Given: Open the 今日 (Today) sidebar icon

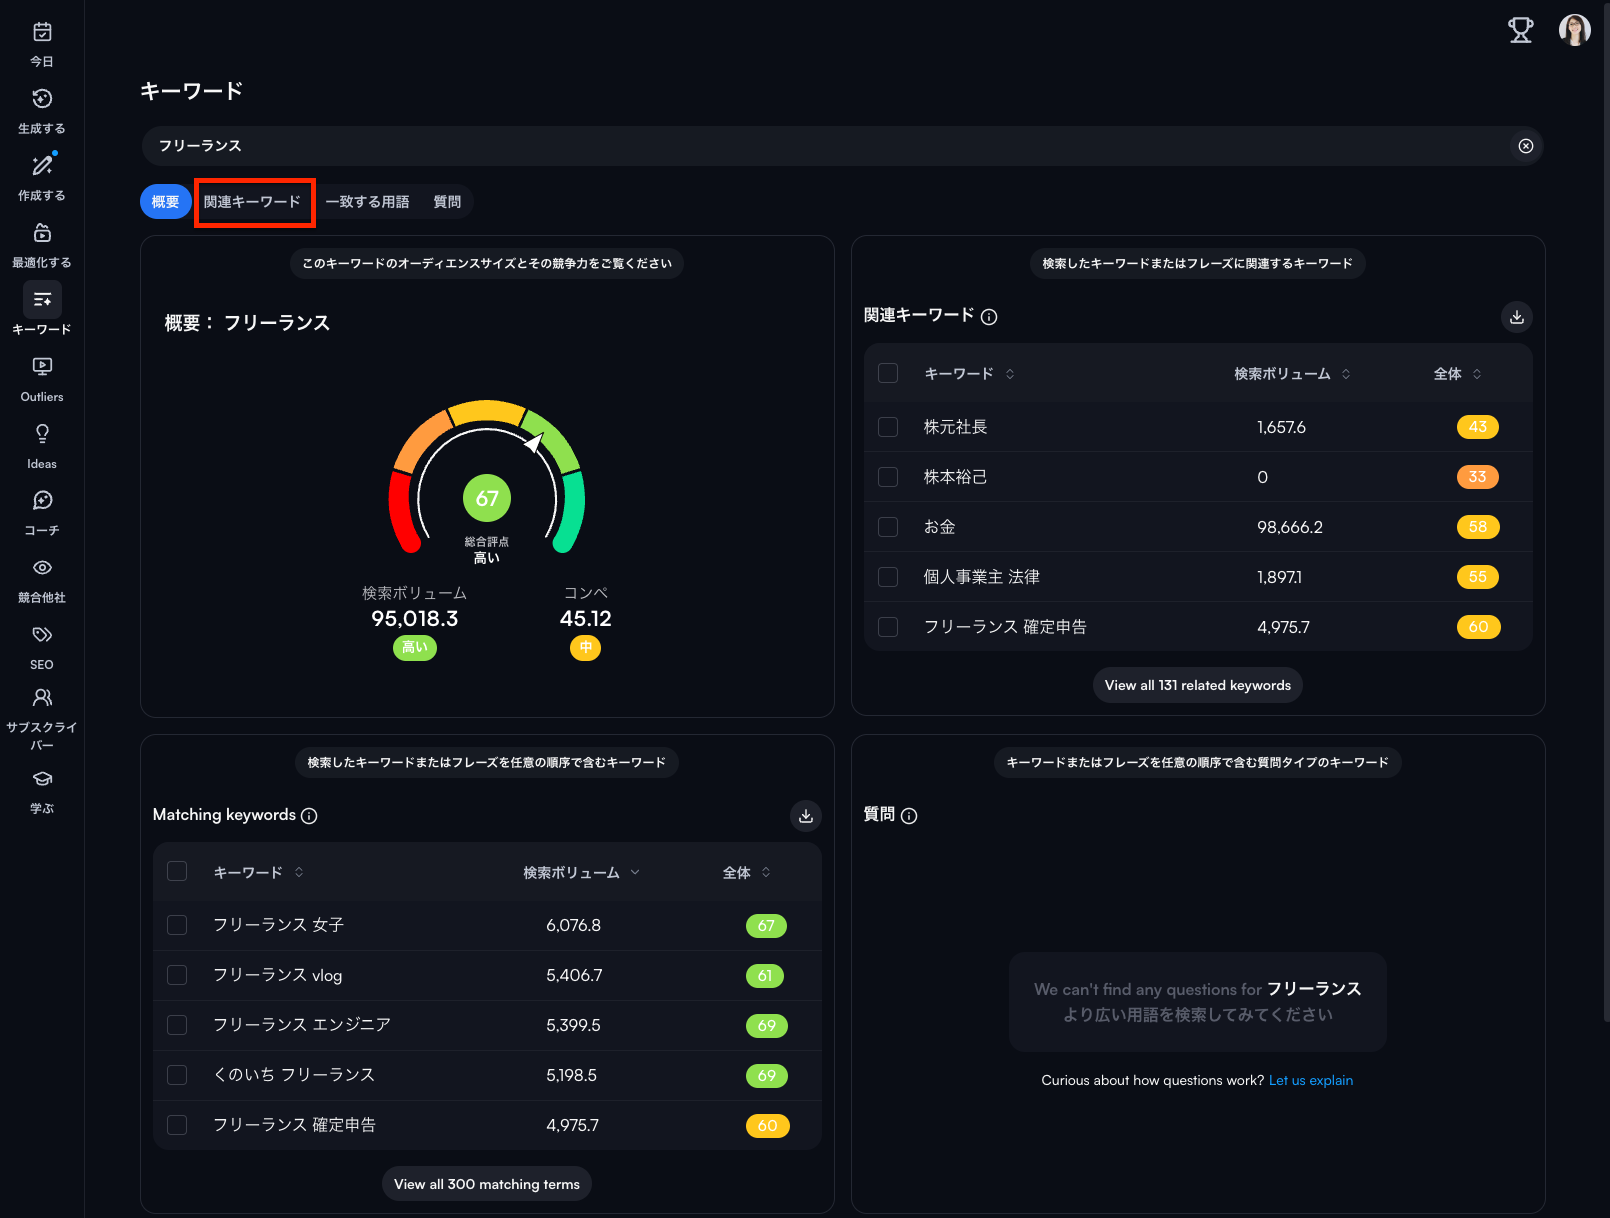Looking at the screenshot, I should click(42, 32).
